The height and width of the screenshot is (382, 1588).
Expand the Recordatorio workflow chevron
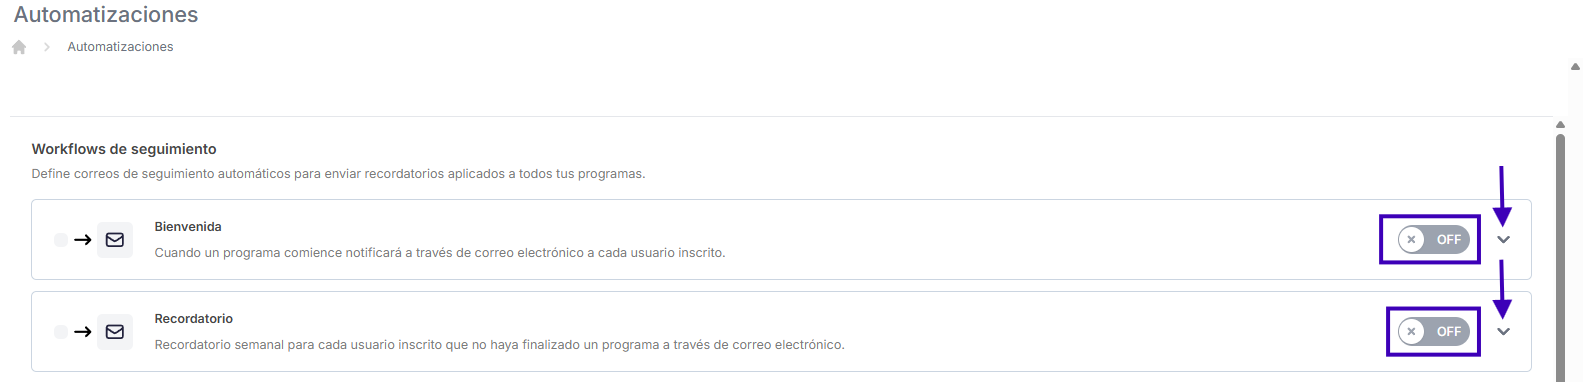(x=1503, y=332)
